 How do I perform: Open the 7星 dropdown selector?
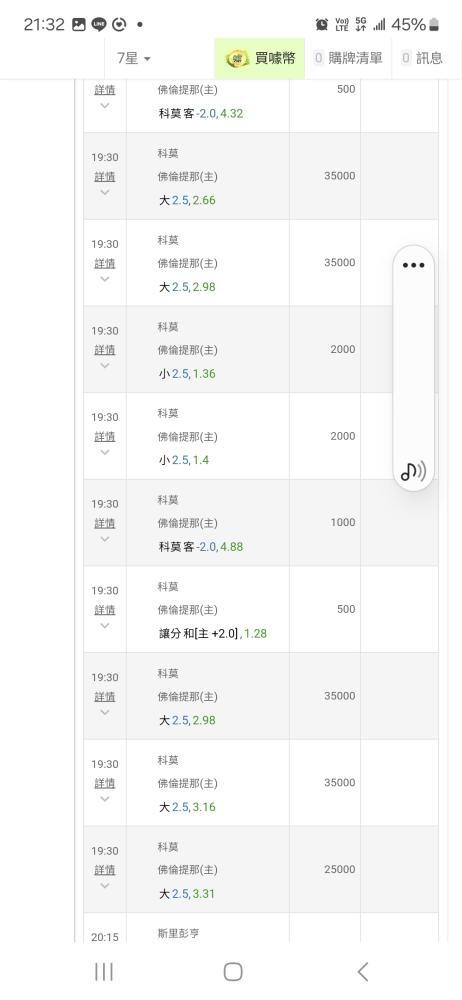coord(133,58)
